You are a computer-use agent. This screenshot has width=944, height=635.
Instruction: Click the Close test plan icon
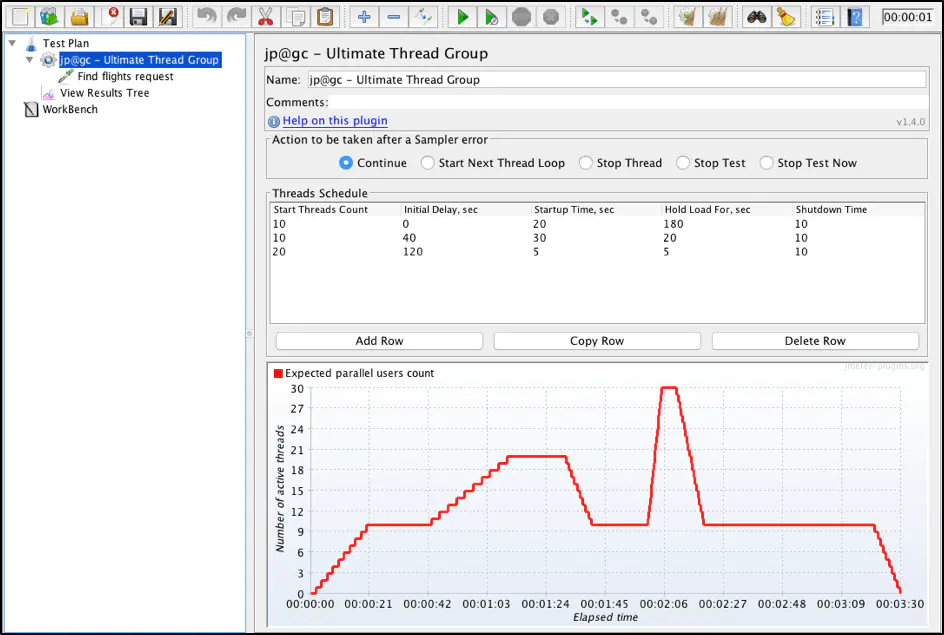(x=110, y=16)
